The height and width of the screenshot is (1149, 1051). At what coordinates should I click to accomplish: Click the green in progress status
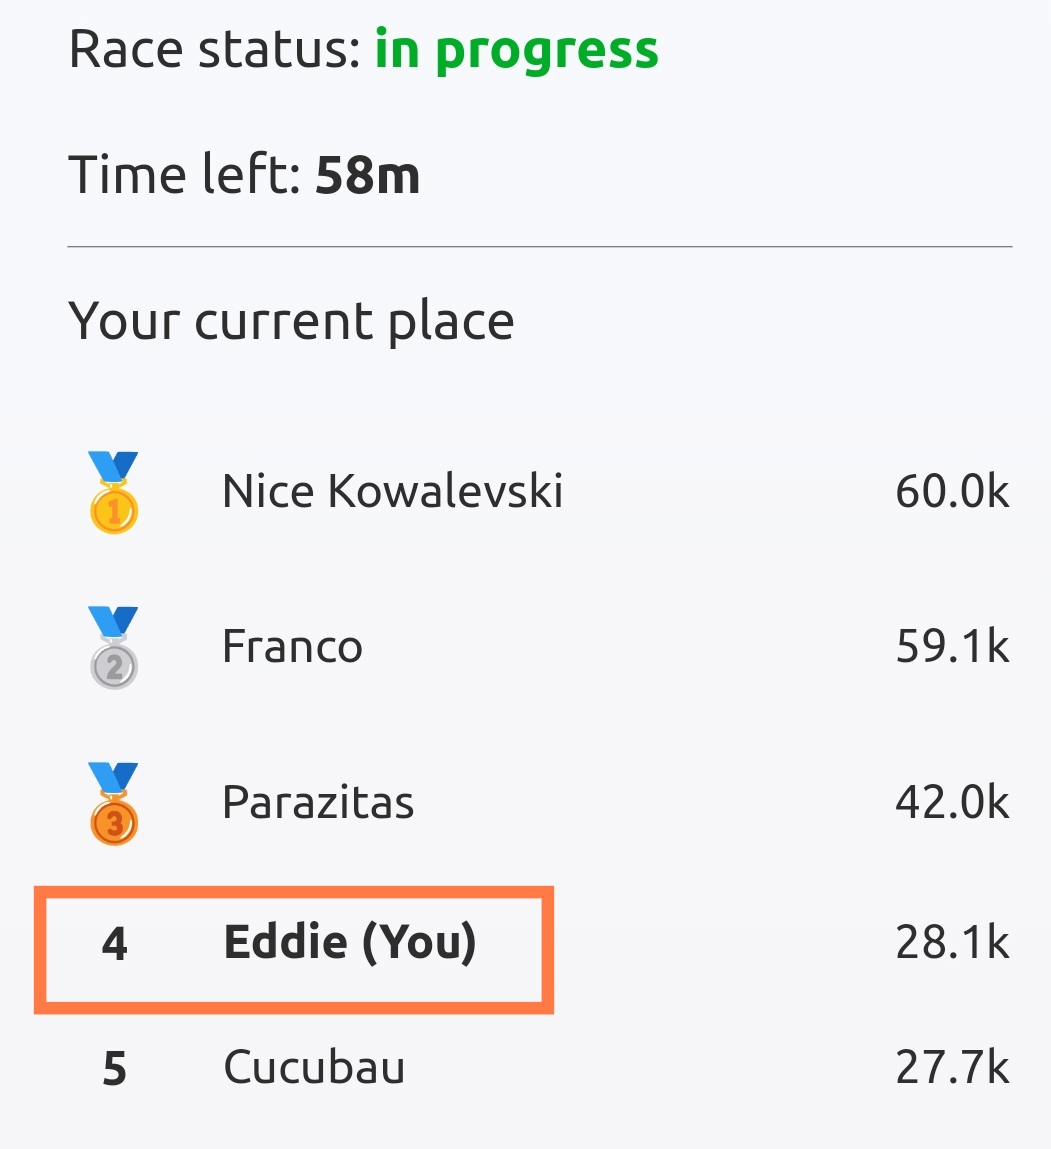click(517, 51)
